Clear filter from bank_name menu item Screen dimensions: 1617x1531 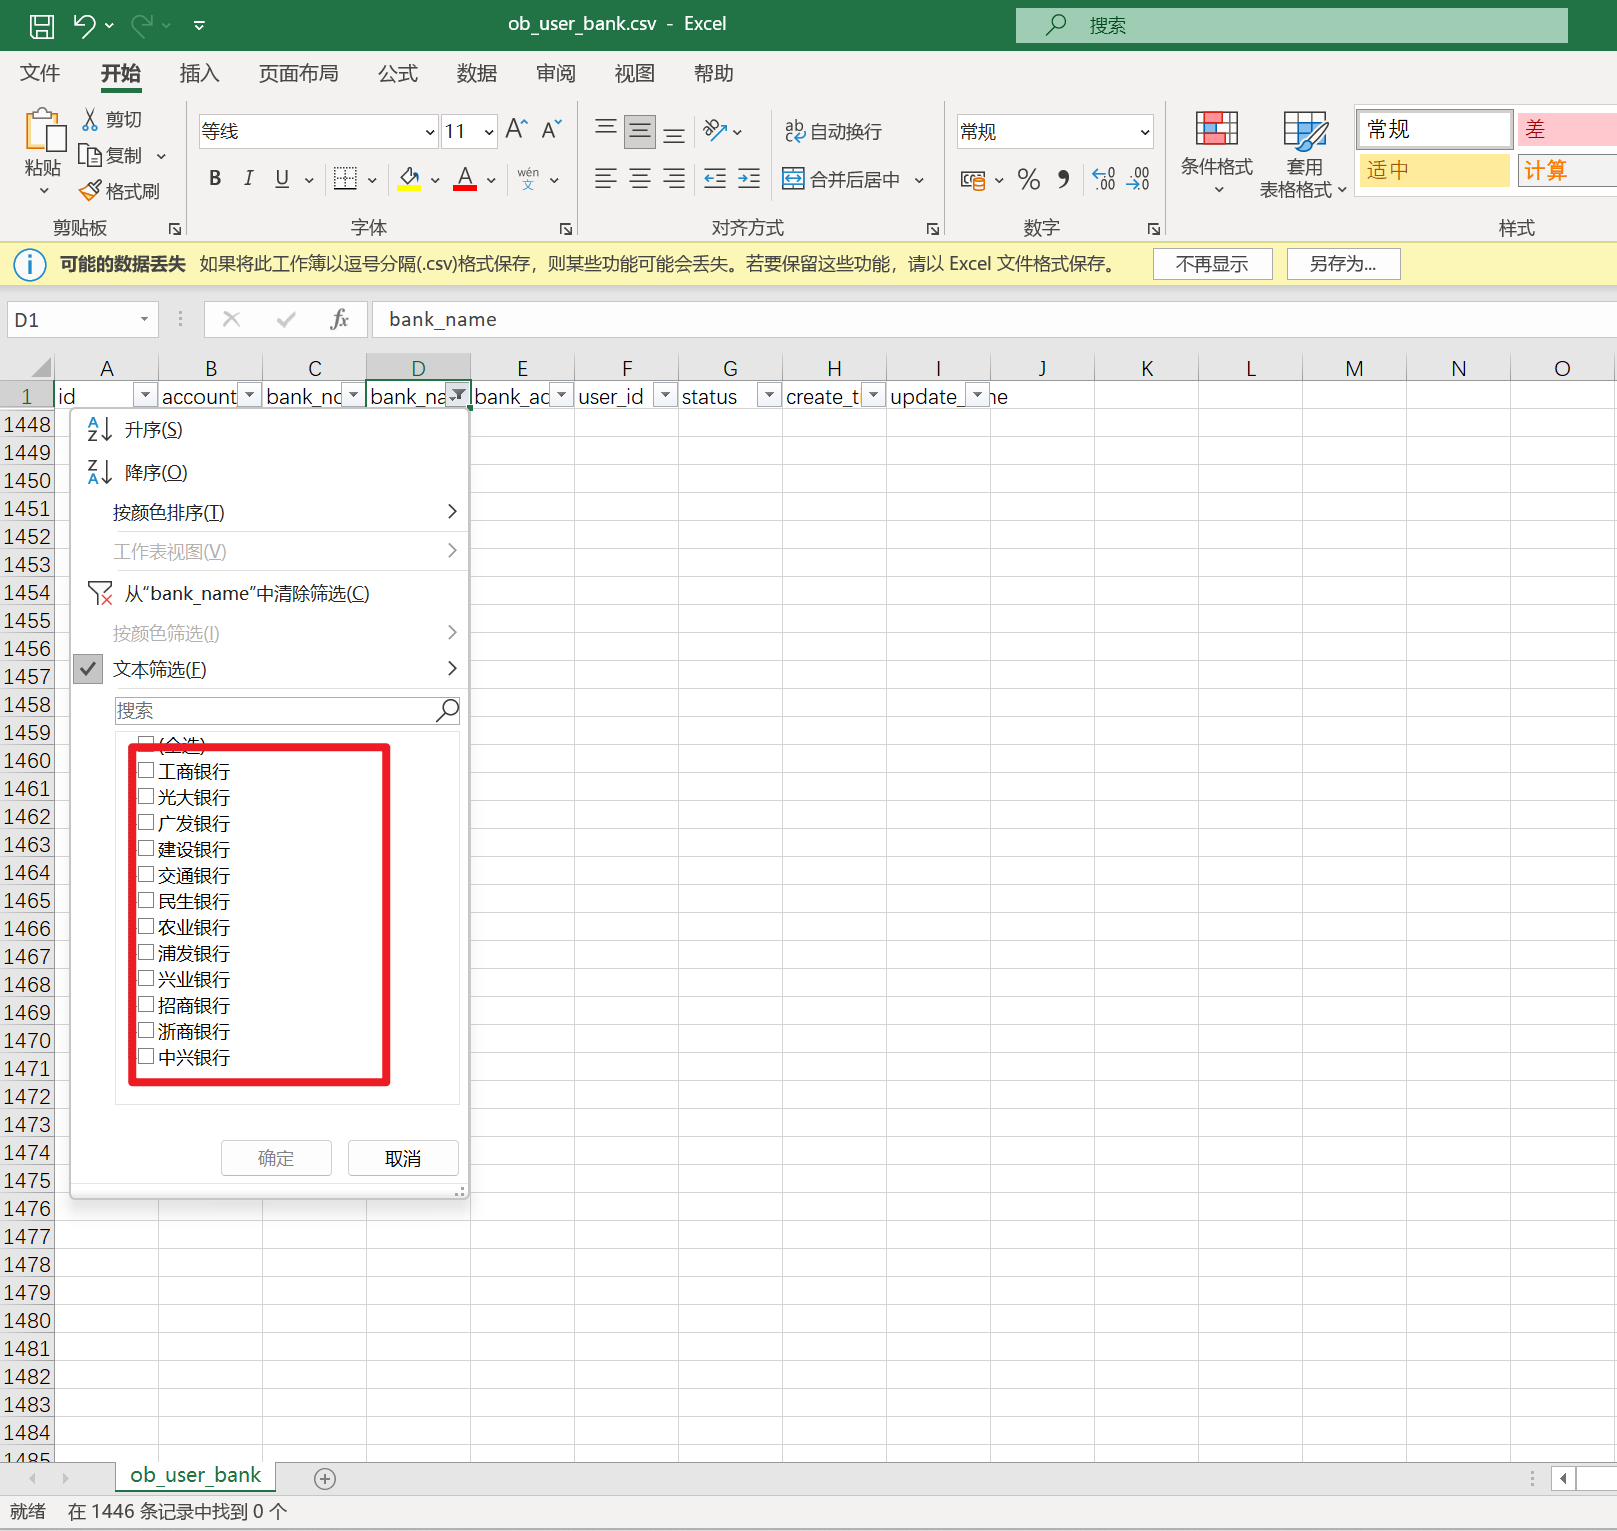point(270,594)
